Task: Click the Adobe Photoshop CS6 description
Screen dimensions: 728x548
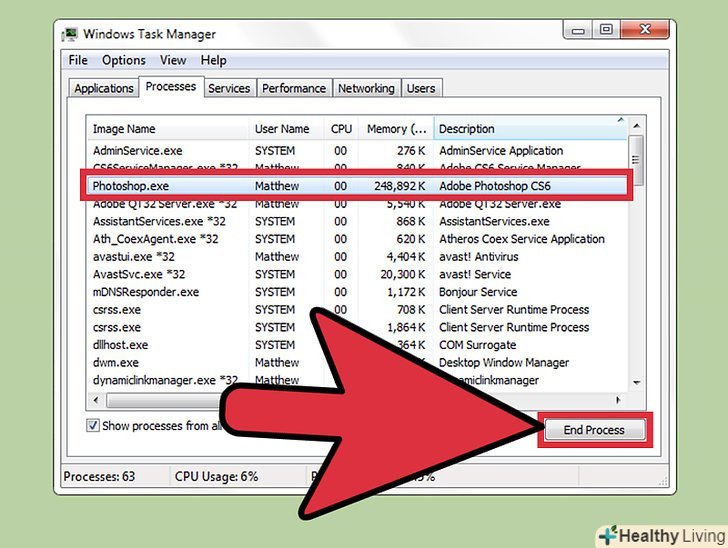Action: coord(495,186)
